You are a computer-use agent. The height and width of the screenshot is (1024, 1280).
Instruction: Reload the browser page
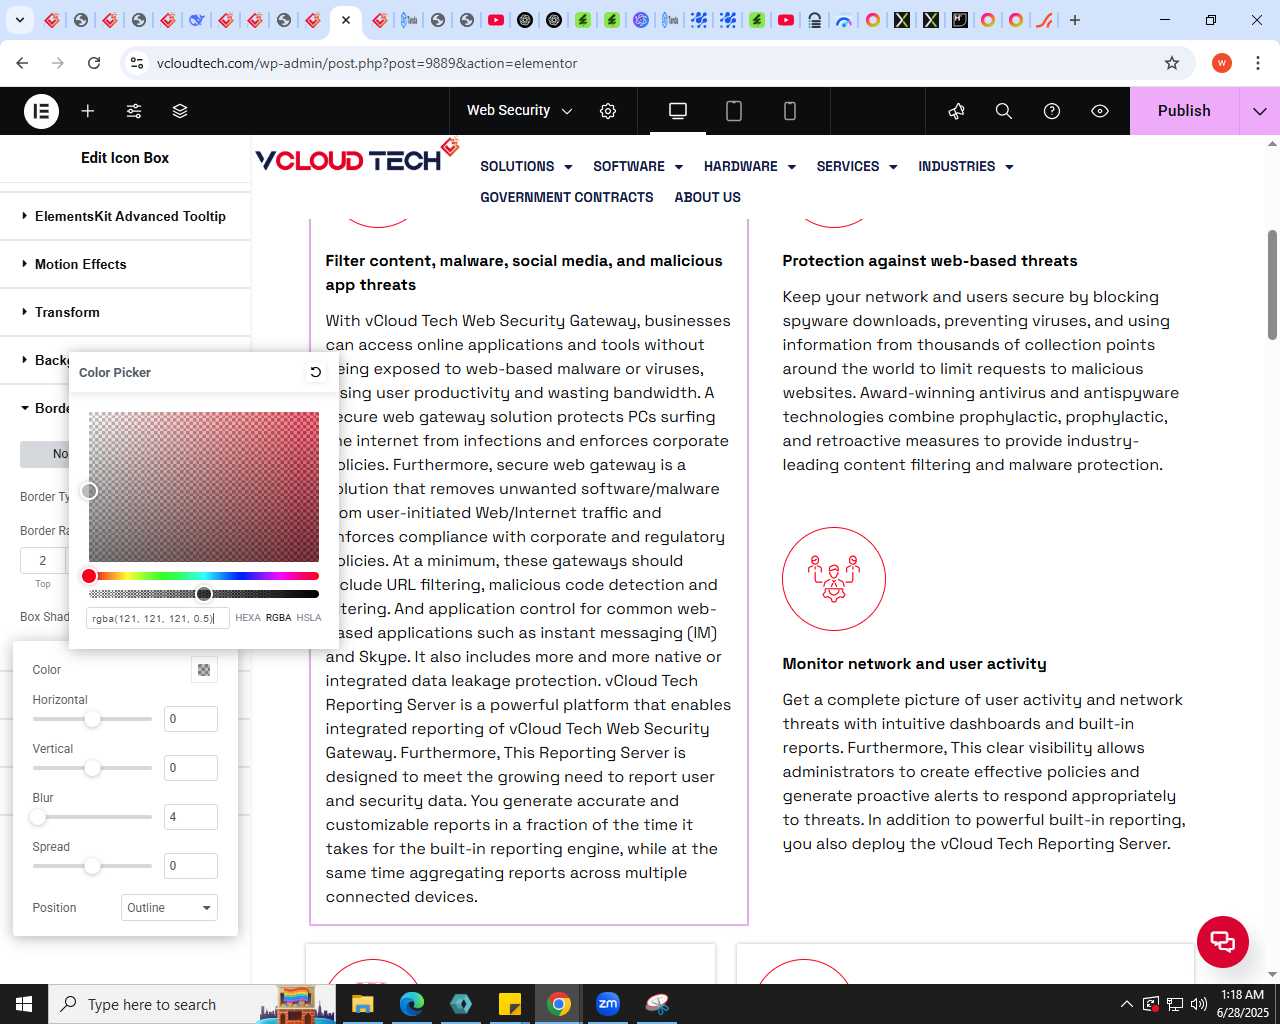click(94, 63)
